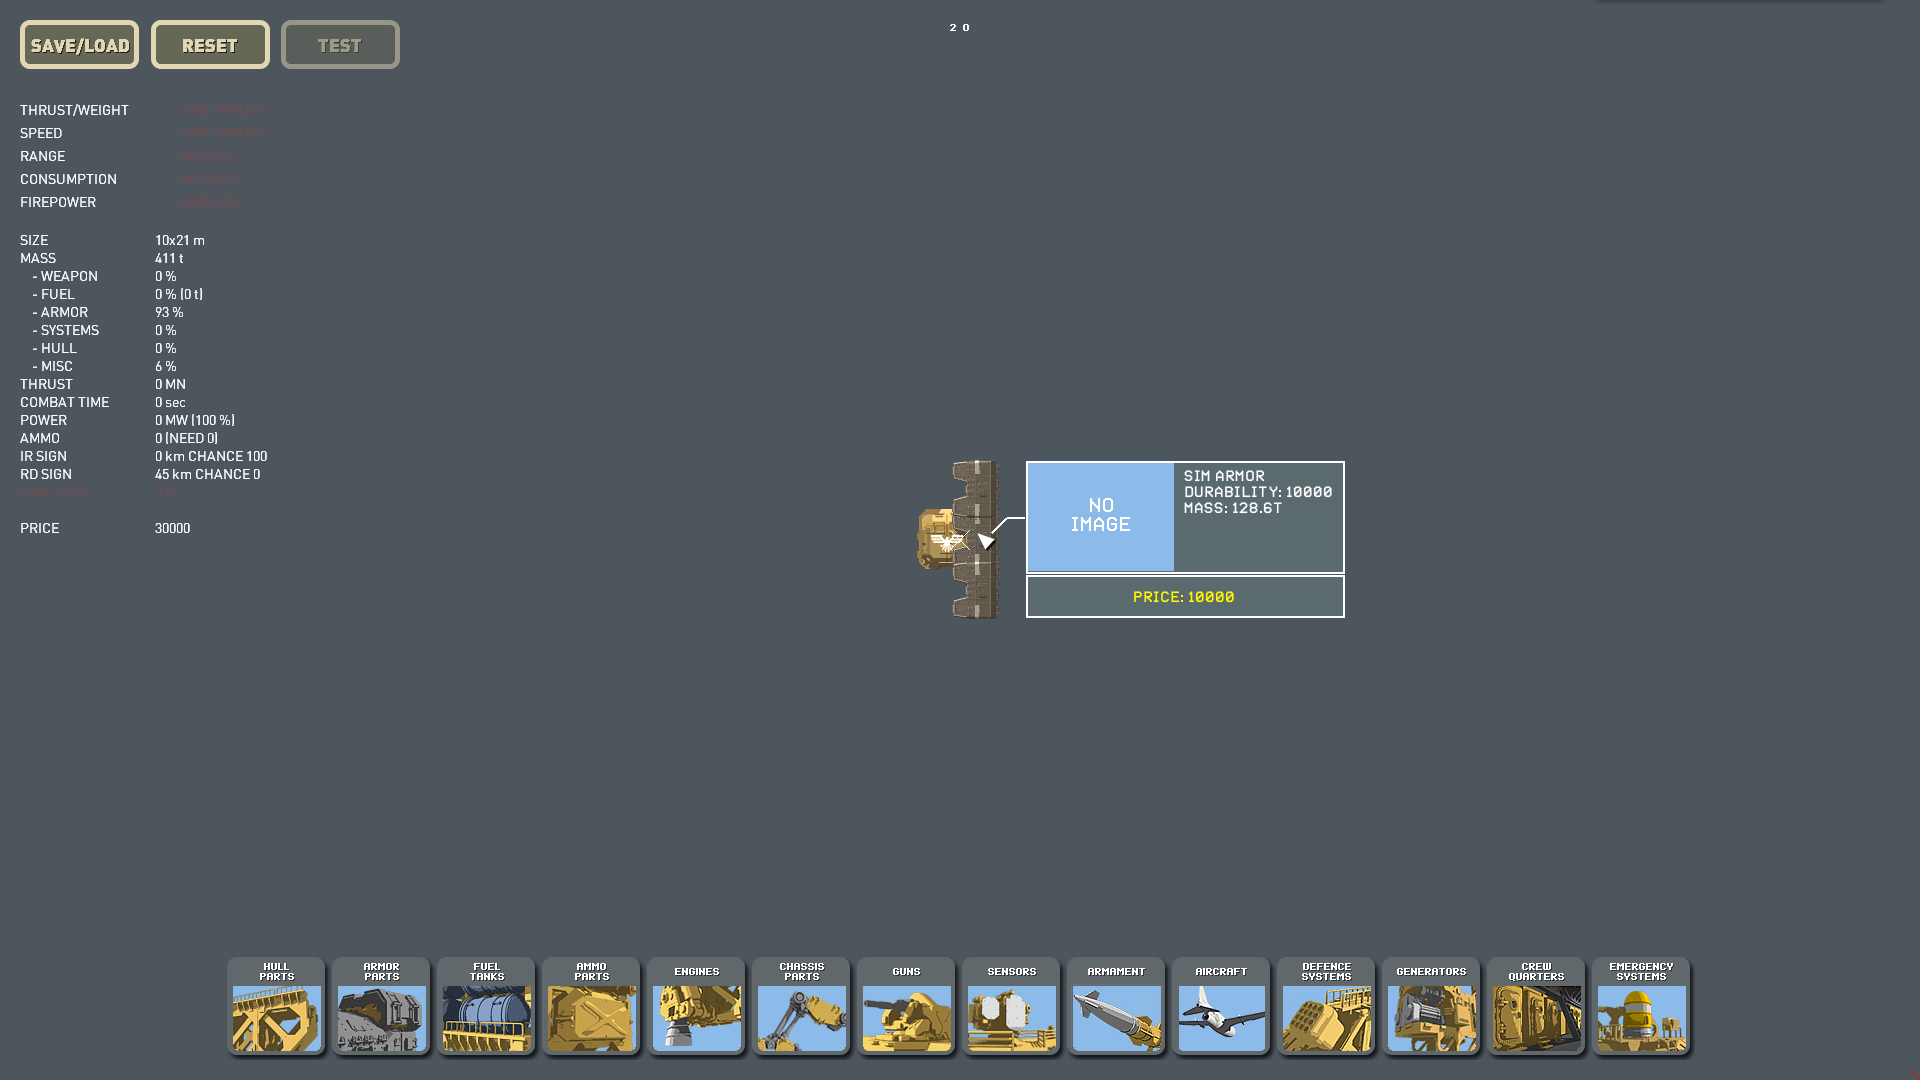Click the Save/Load button
Screen dimensions: 1920x1080
coord(79,45)
